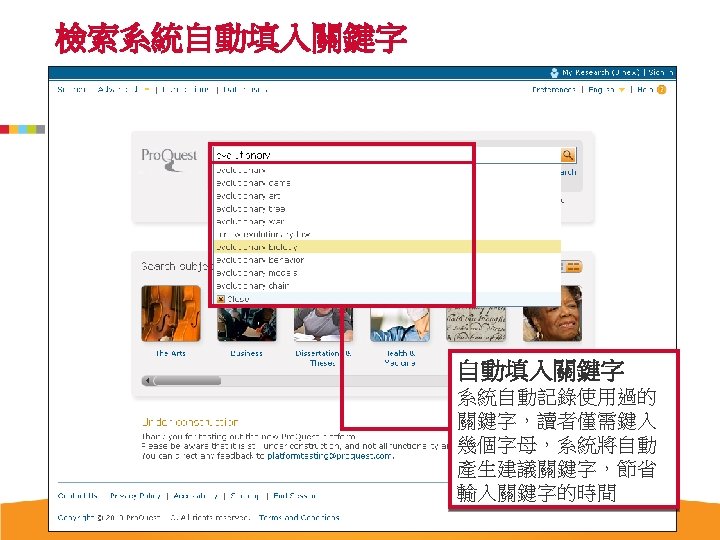
Task: Select suggestion "evolutionary chain"
Action: 387,286
